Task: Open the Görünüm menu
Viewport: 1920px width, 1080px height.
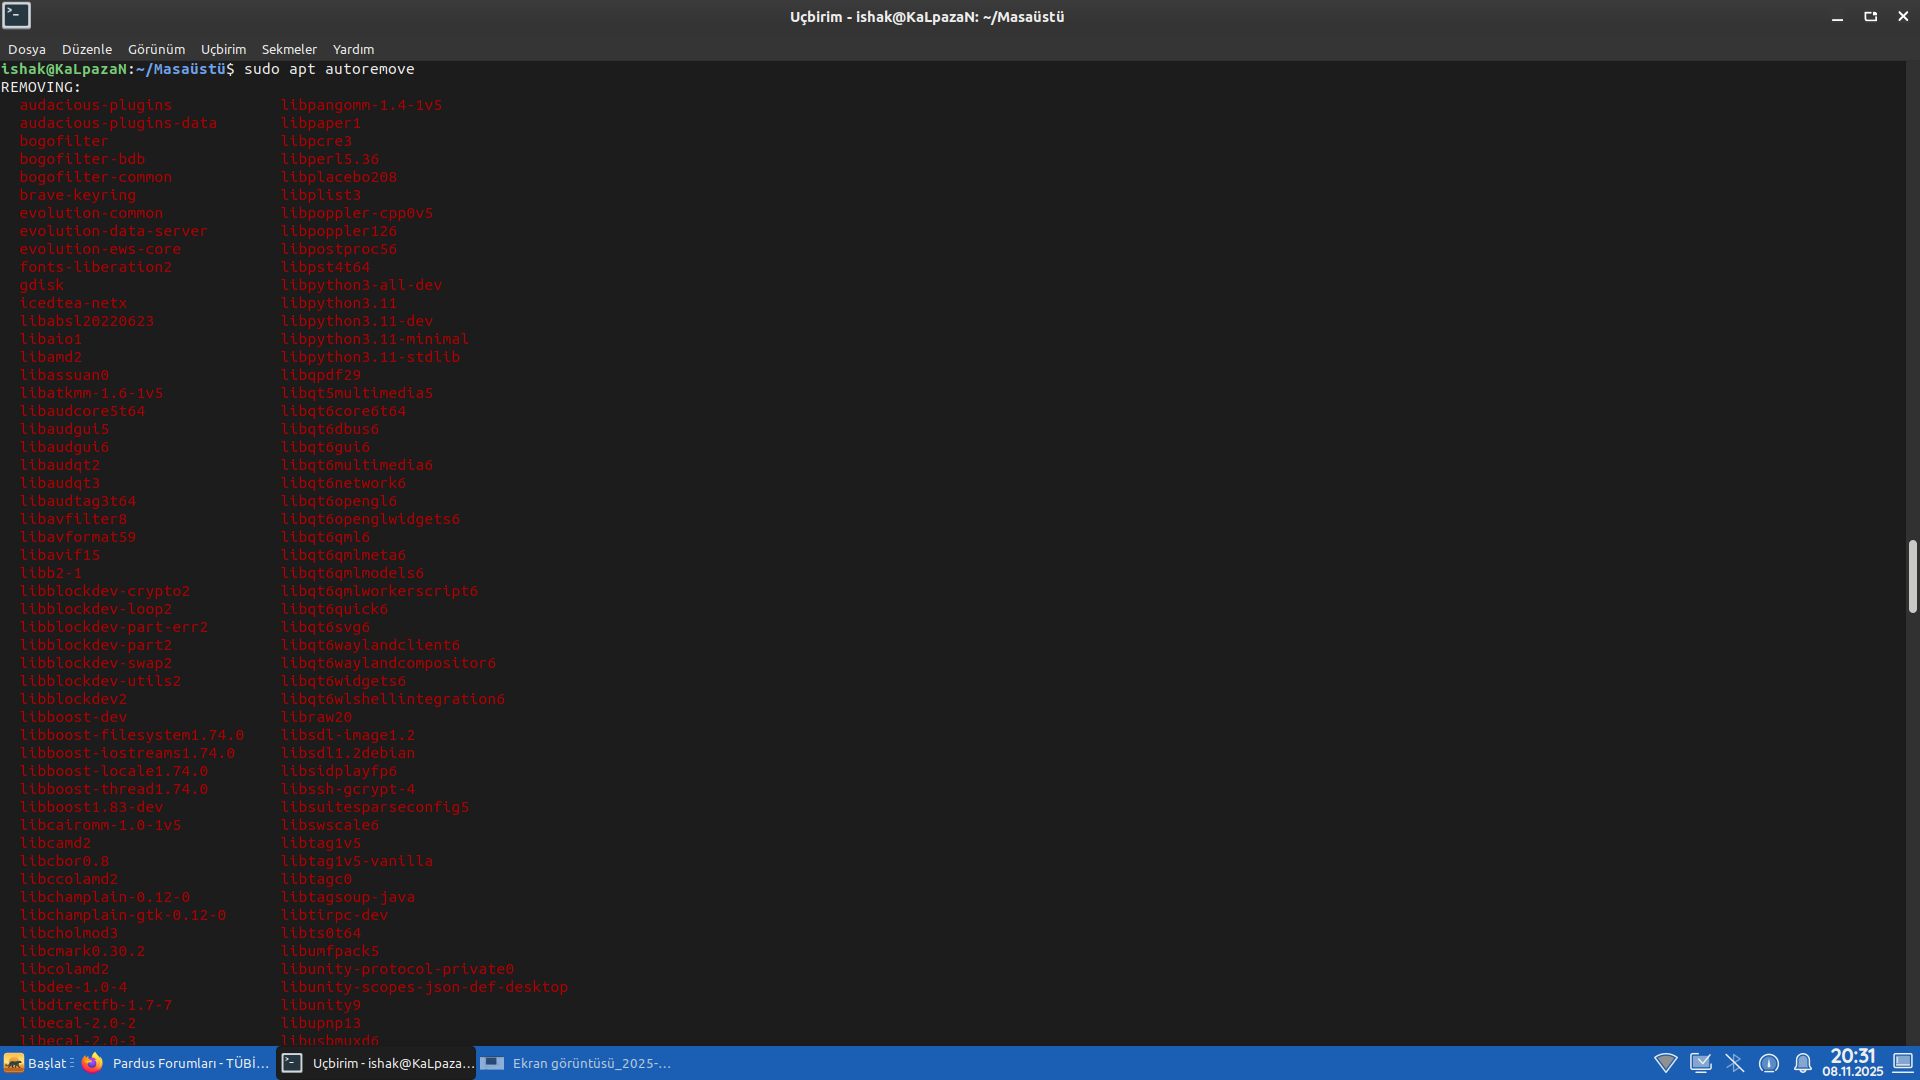Action: click(x=156, y=49)
